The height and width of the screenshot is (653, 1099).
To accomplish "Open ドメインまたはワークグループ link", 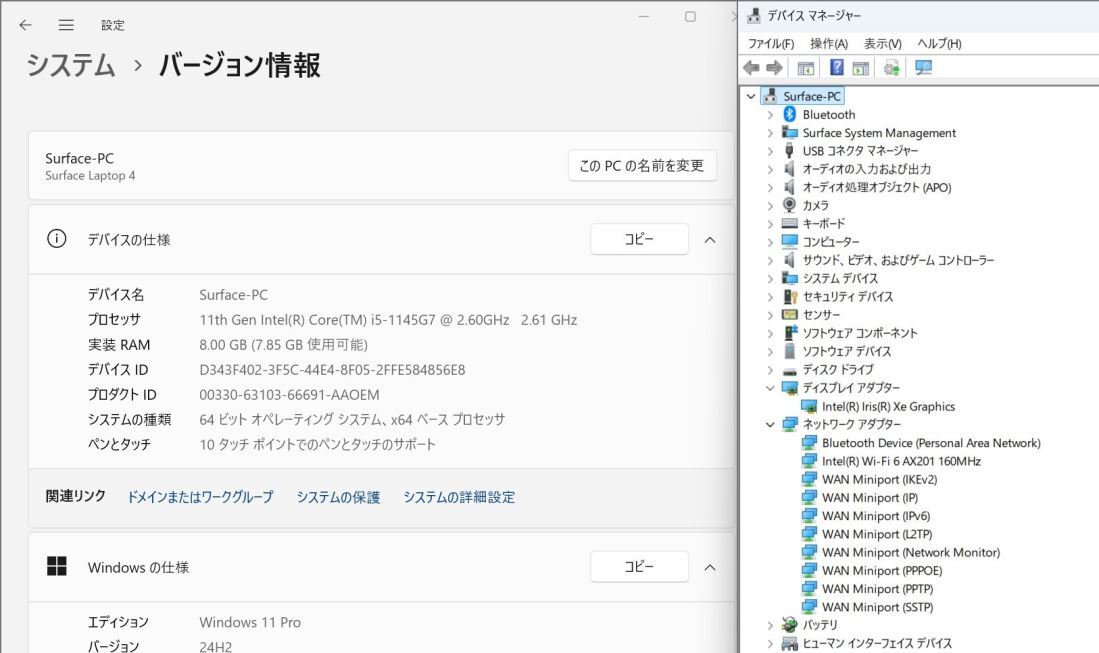I will point(200,497).
